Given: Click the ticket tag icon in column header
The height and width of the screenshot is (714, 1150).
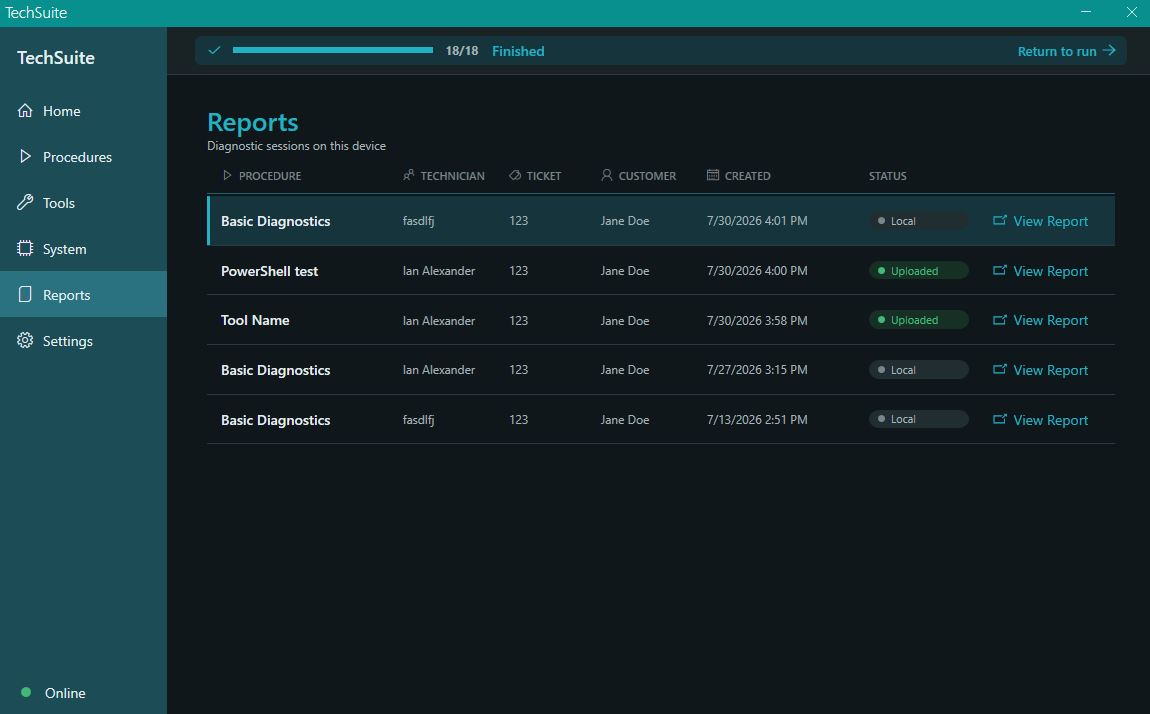Looking at the screenshot, I should tap(515, 175).
